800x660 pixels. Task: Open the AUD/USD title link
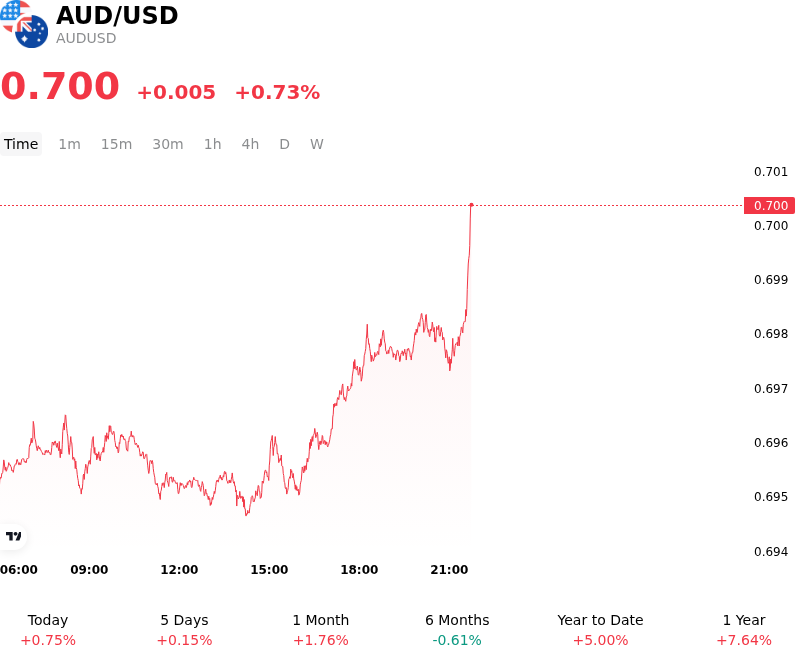pyautogui.click(x=117, y=15)
